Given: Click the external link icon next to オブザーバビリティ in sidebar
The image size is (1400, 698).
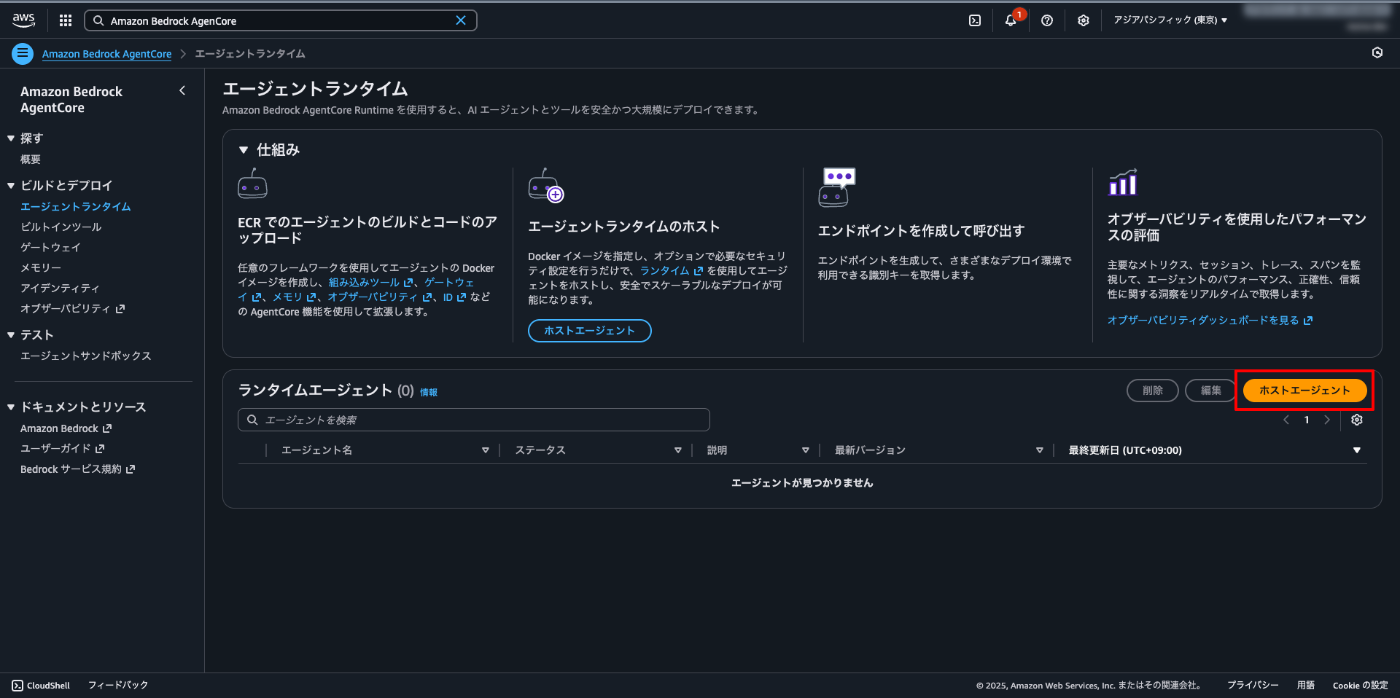Looking at the screenshot, I should (120, 309).
